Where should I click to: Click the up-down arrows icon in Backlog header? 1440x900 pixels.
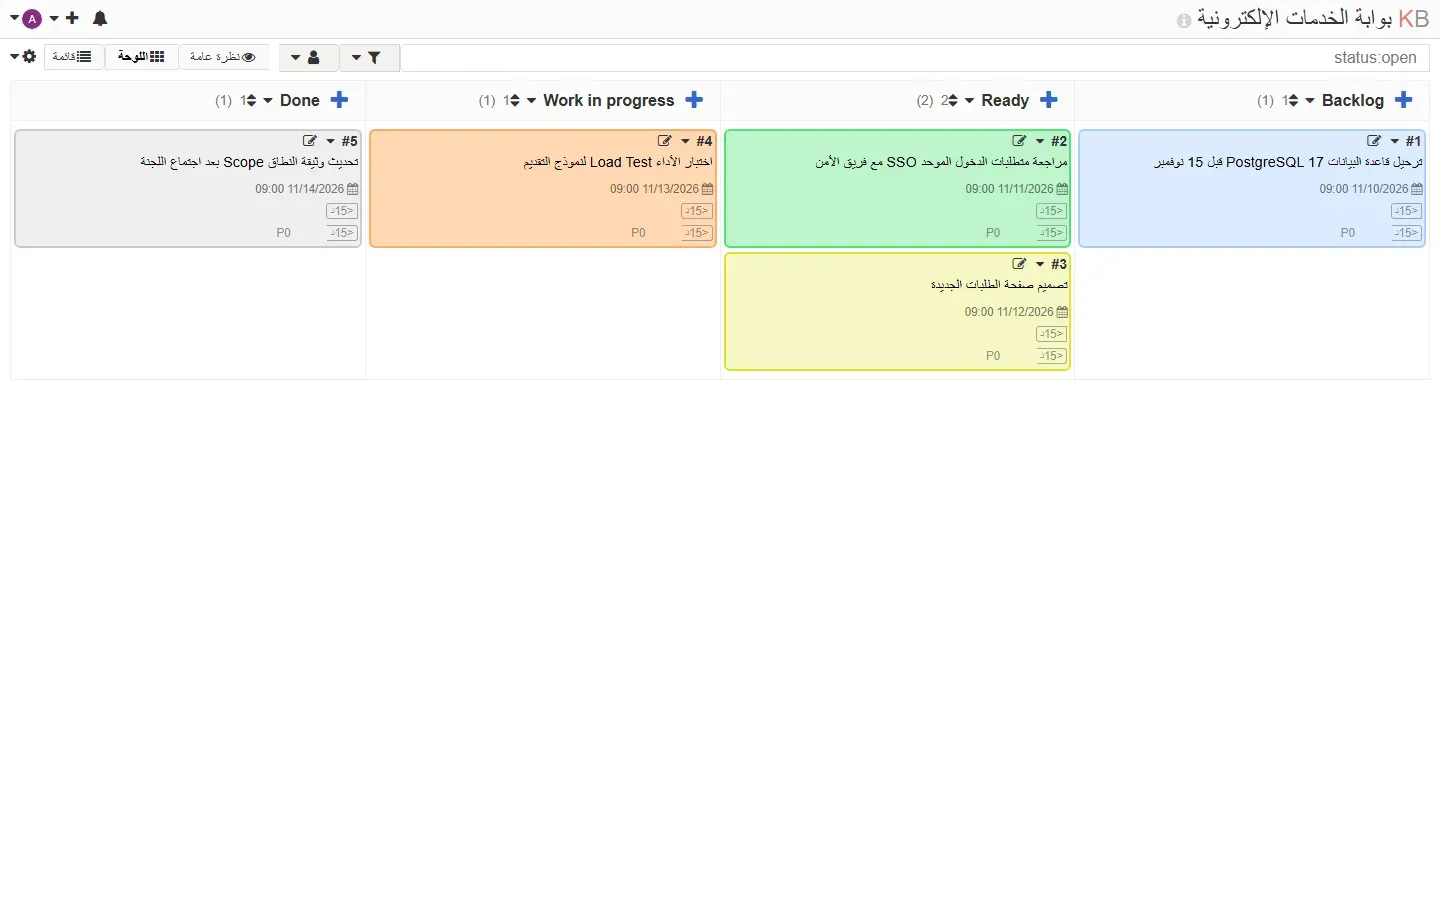(x=1292, y=100)
